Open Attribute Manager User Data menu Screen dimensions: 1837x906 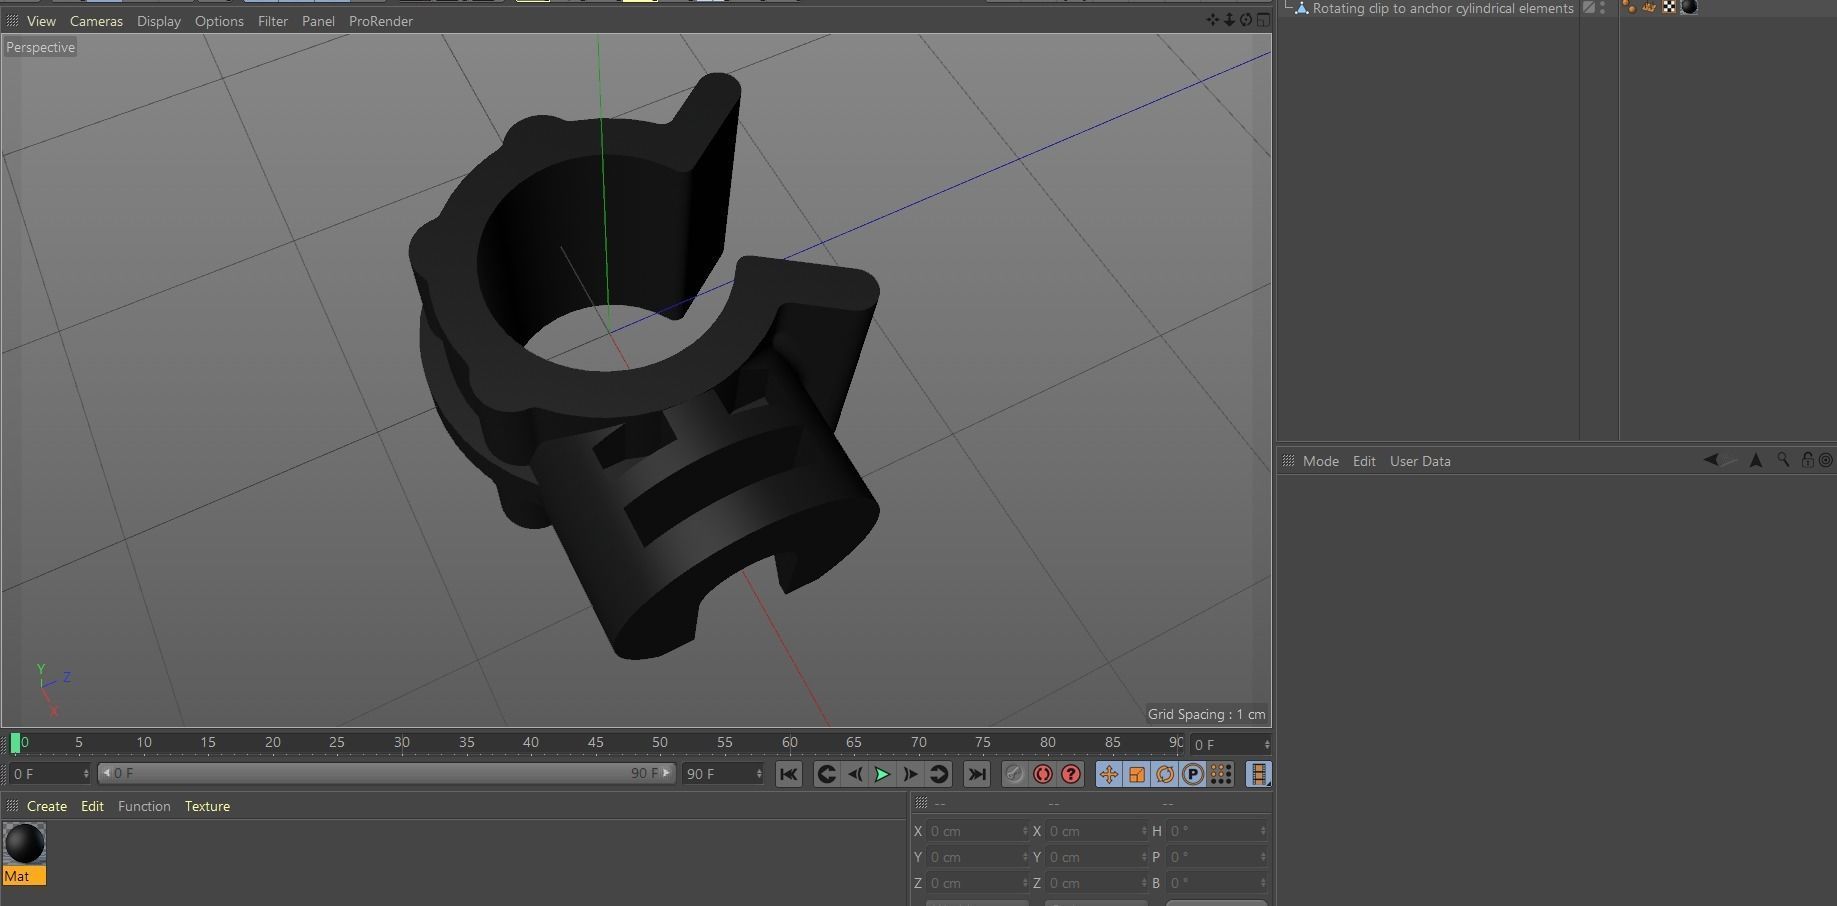[1420, 461]
